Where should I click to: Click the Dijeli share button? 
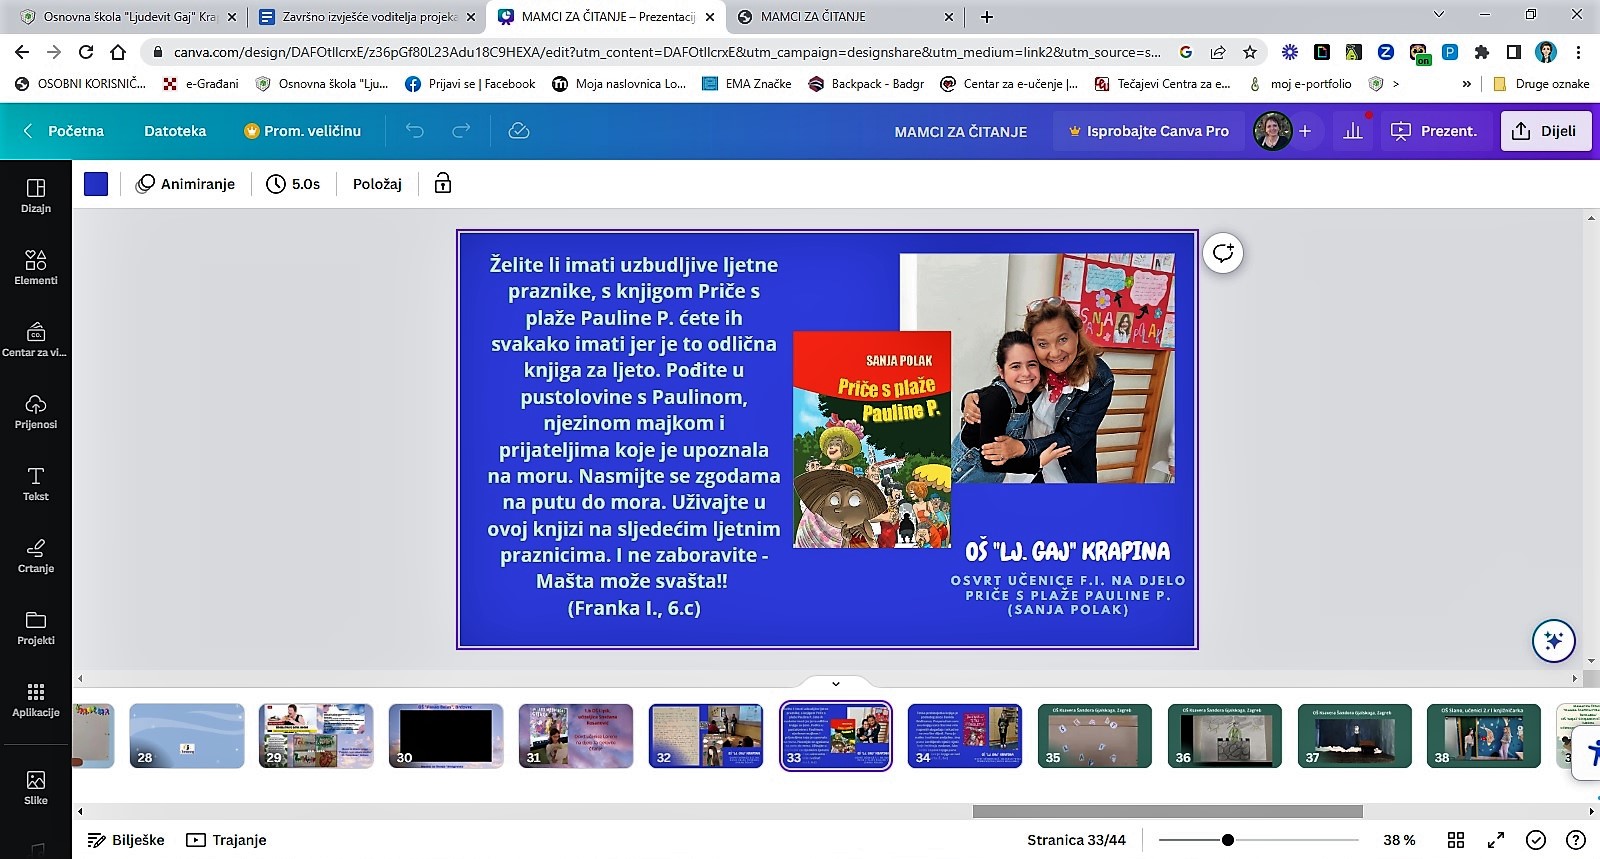pos(1546,131)
